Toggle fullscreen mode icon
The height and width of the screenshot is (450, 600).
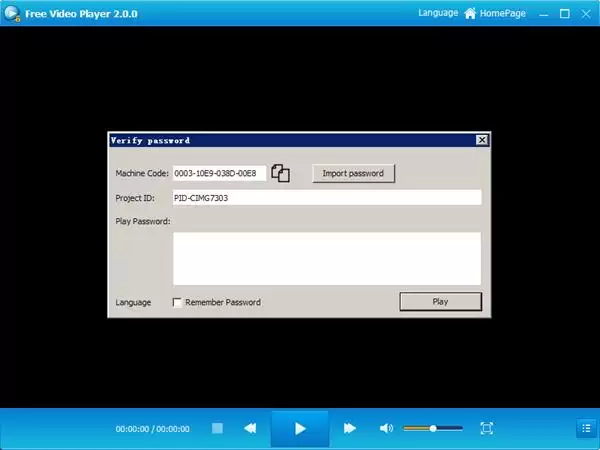487,428
